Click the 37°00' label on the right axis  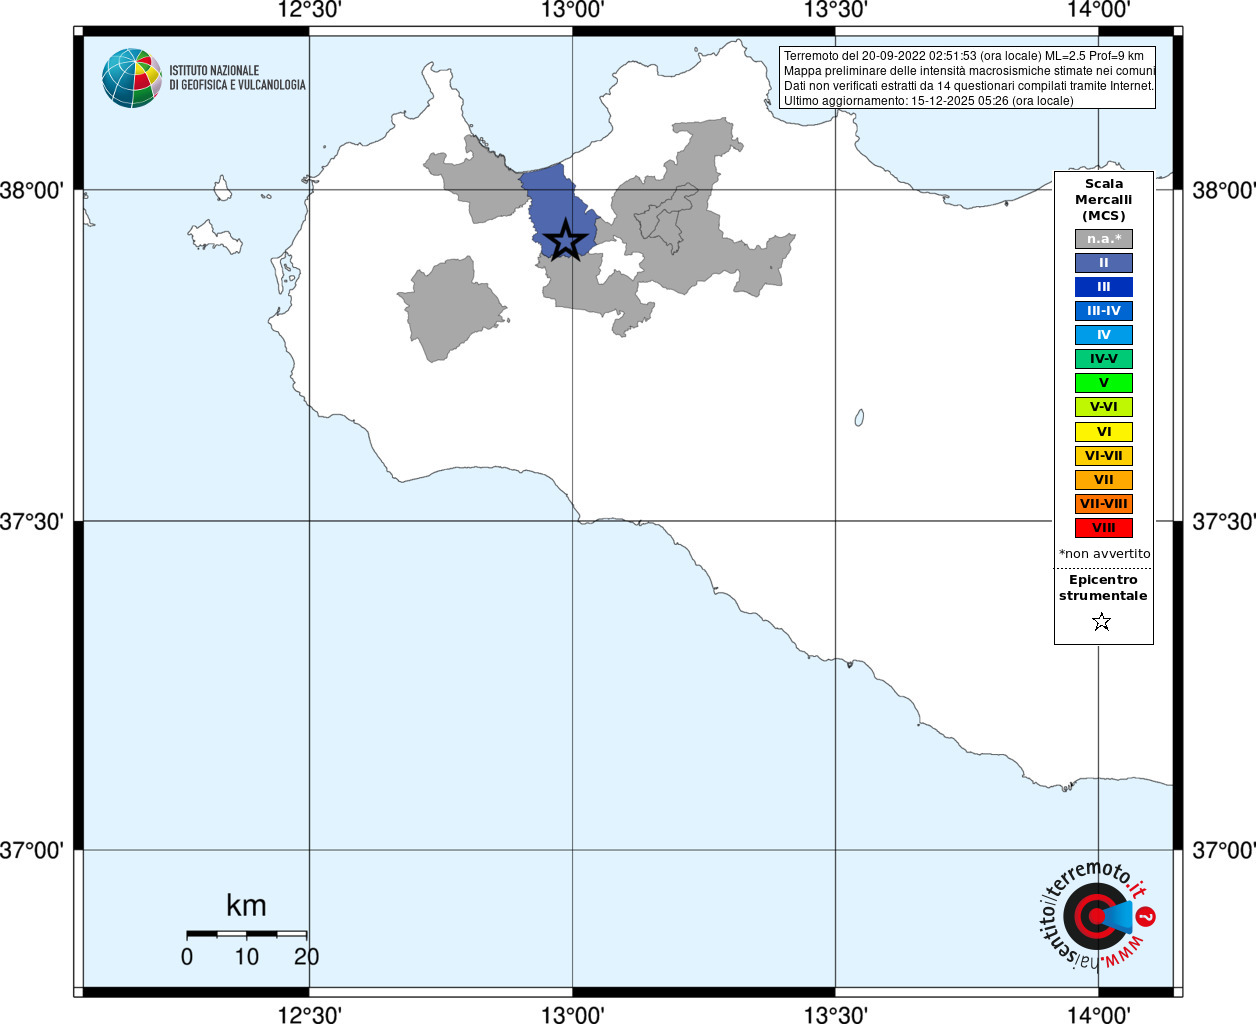[1223, 850]
